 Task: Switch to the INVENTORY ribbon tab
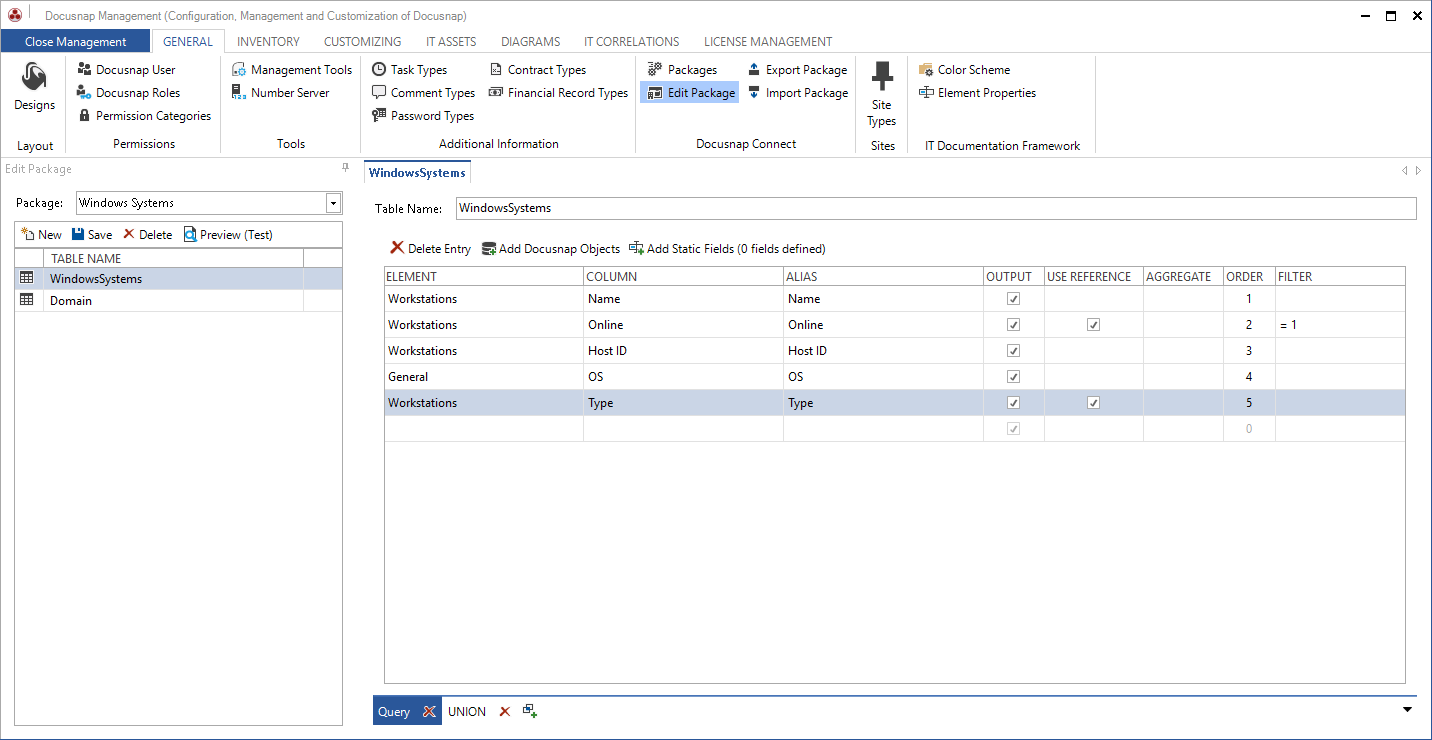tap(268, 42)
